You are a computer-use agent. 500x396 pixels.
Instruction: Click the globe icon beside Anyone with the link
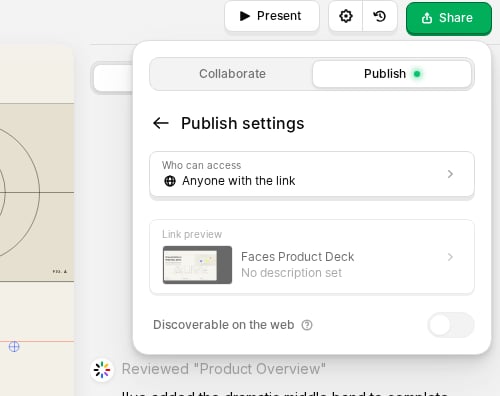(170, 181)
